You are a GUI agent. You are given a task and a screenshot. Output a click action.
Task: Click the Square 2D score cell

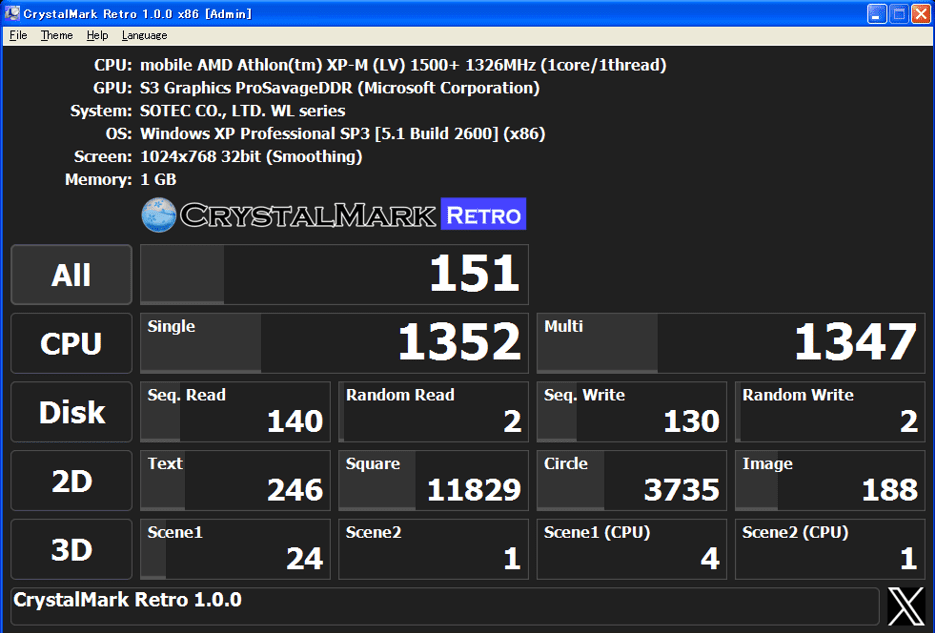[x=434, y=480]
